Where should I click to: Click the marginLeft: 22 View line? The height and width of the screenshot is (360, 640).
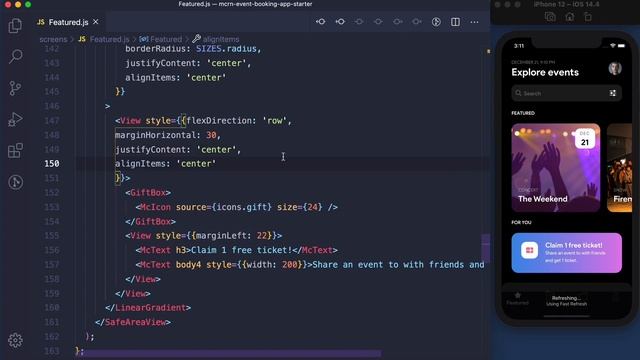pyautogui.click(x=203, y=236)
